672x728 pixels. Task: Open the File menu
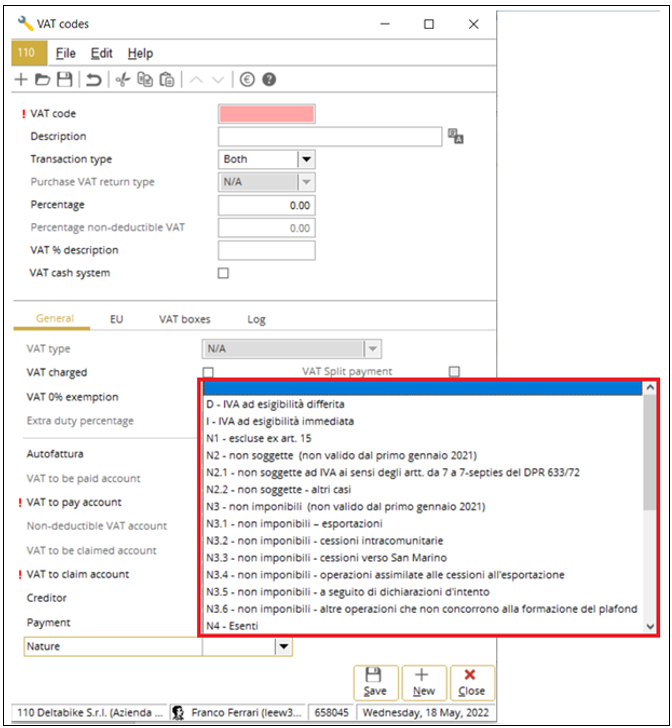point(65,53)
